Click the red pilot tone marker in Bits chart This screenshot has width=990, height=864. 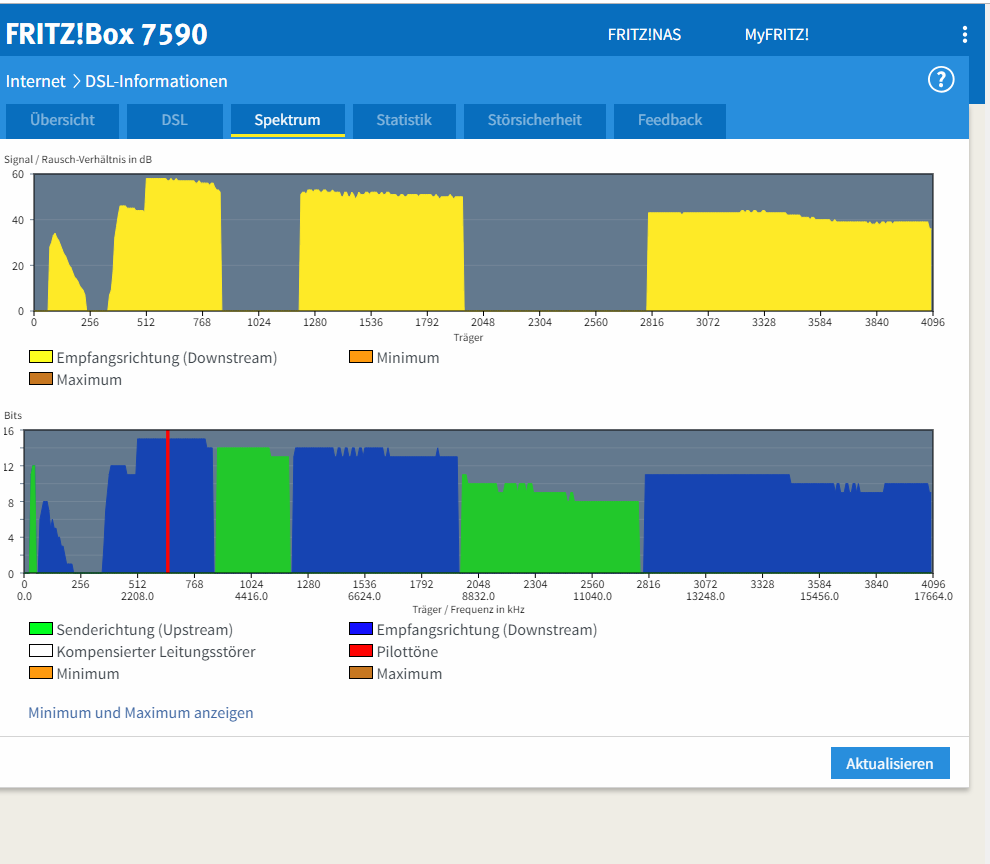point(167,501)
